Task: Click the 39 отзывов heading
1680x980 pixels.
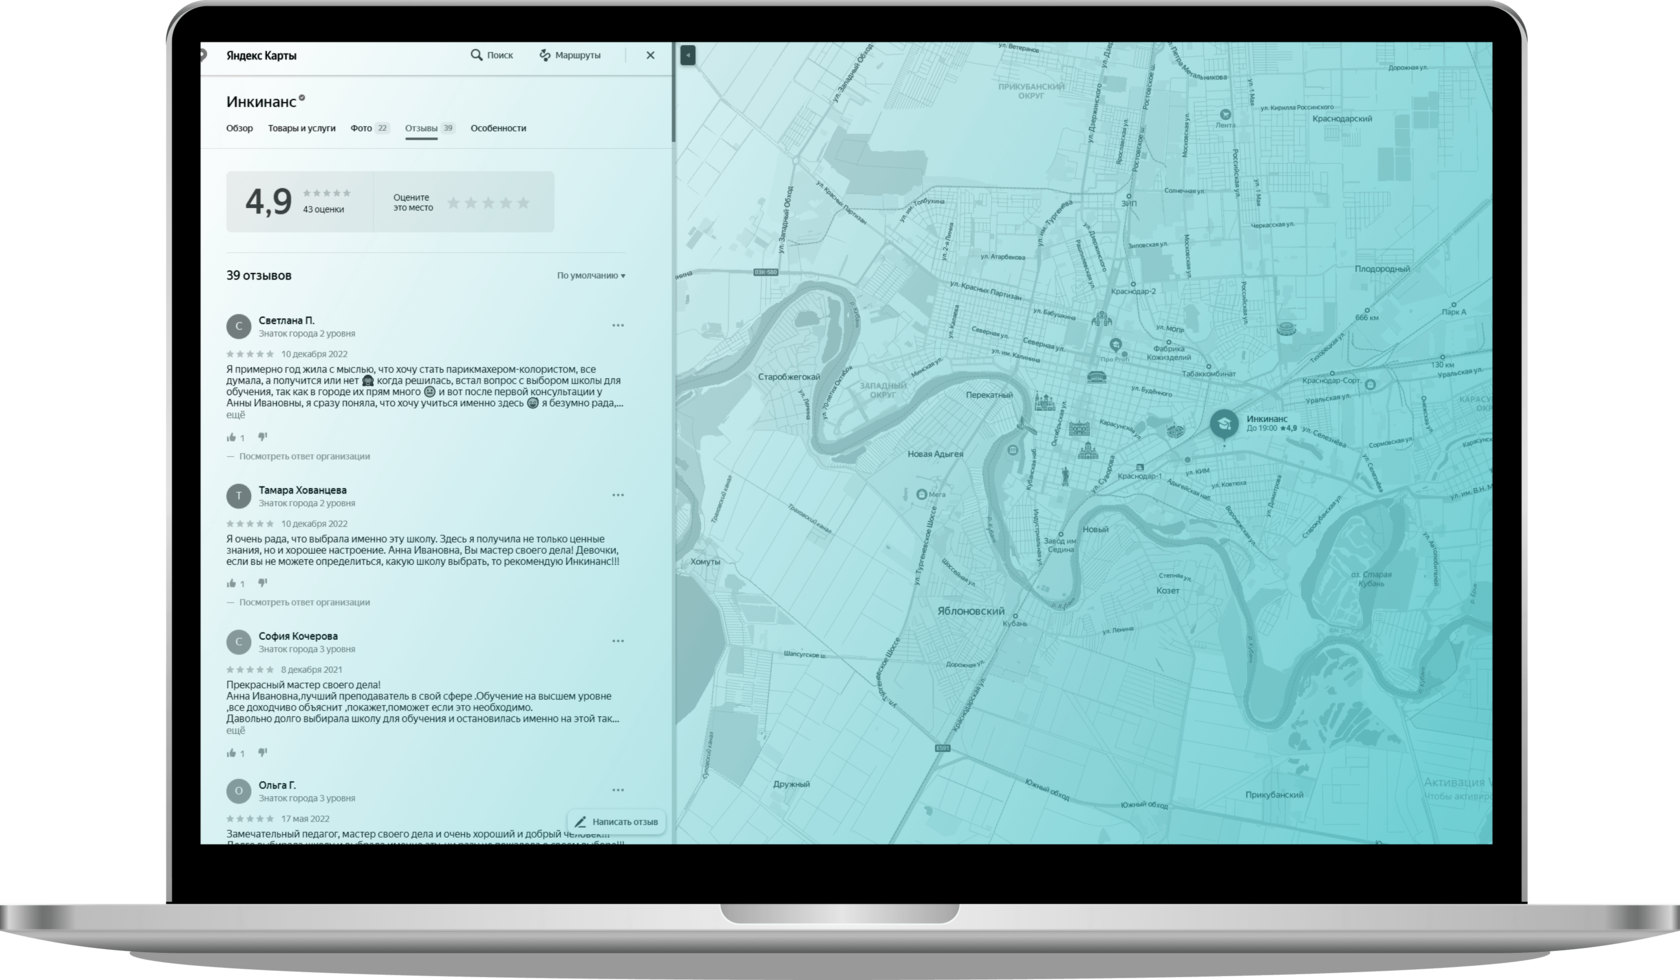Action: click(259, 276)
